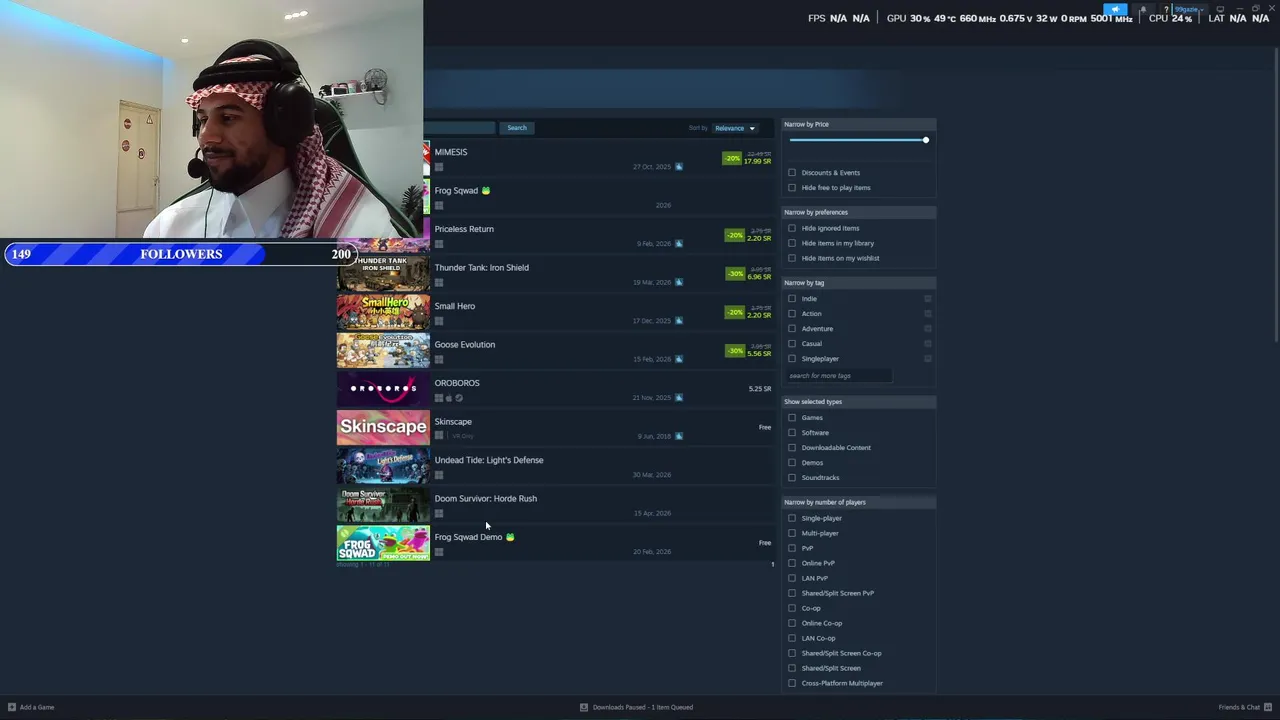Click the MIMESIS -20% discount badge
This screenshot has width=1280, height=720.
tap(732, 158)
